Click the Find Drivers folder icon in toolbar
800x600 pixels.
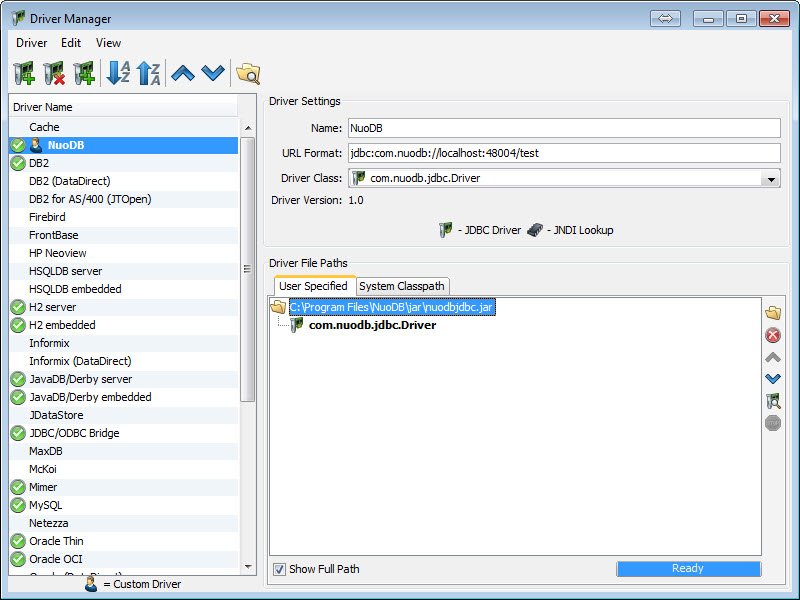point(248,73)
